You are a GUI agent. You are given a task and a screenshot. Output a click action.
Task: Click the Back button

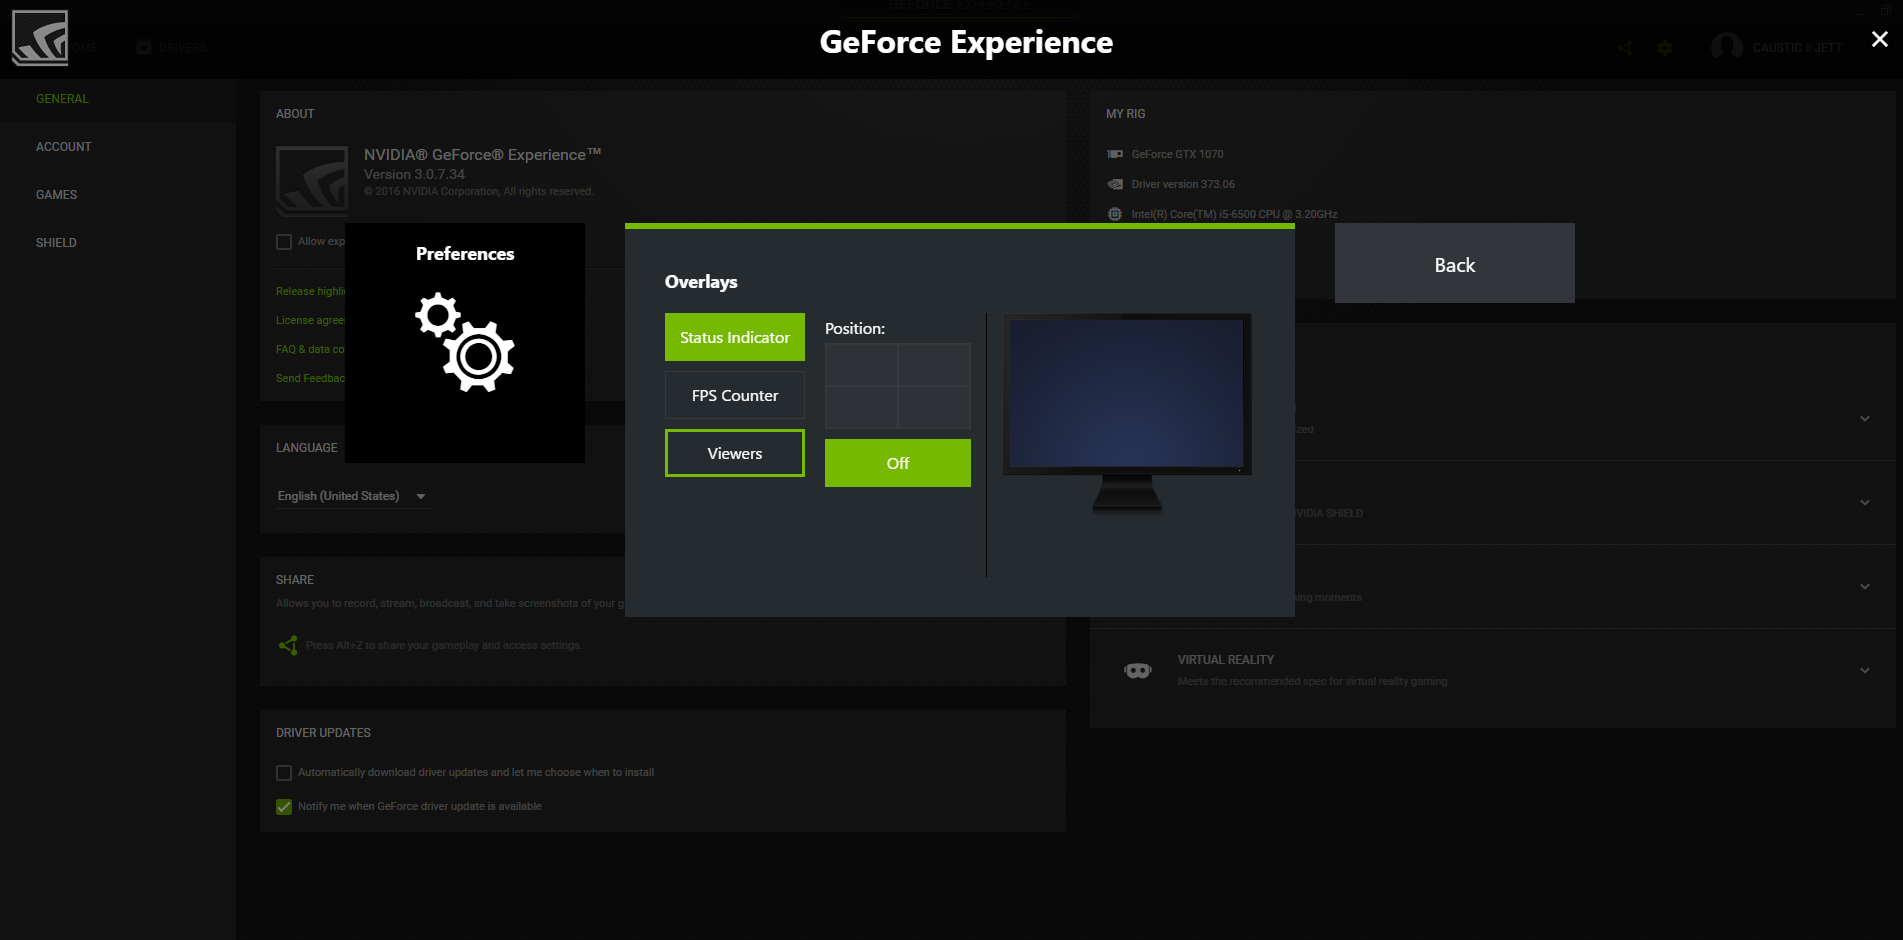[1455, 263]
